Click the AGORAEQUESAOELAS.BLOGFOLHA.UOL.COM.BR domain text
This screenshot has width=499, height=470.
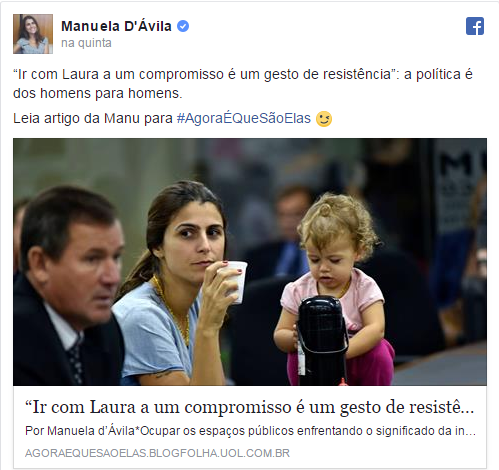tap(157, 453)
